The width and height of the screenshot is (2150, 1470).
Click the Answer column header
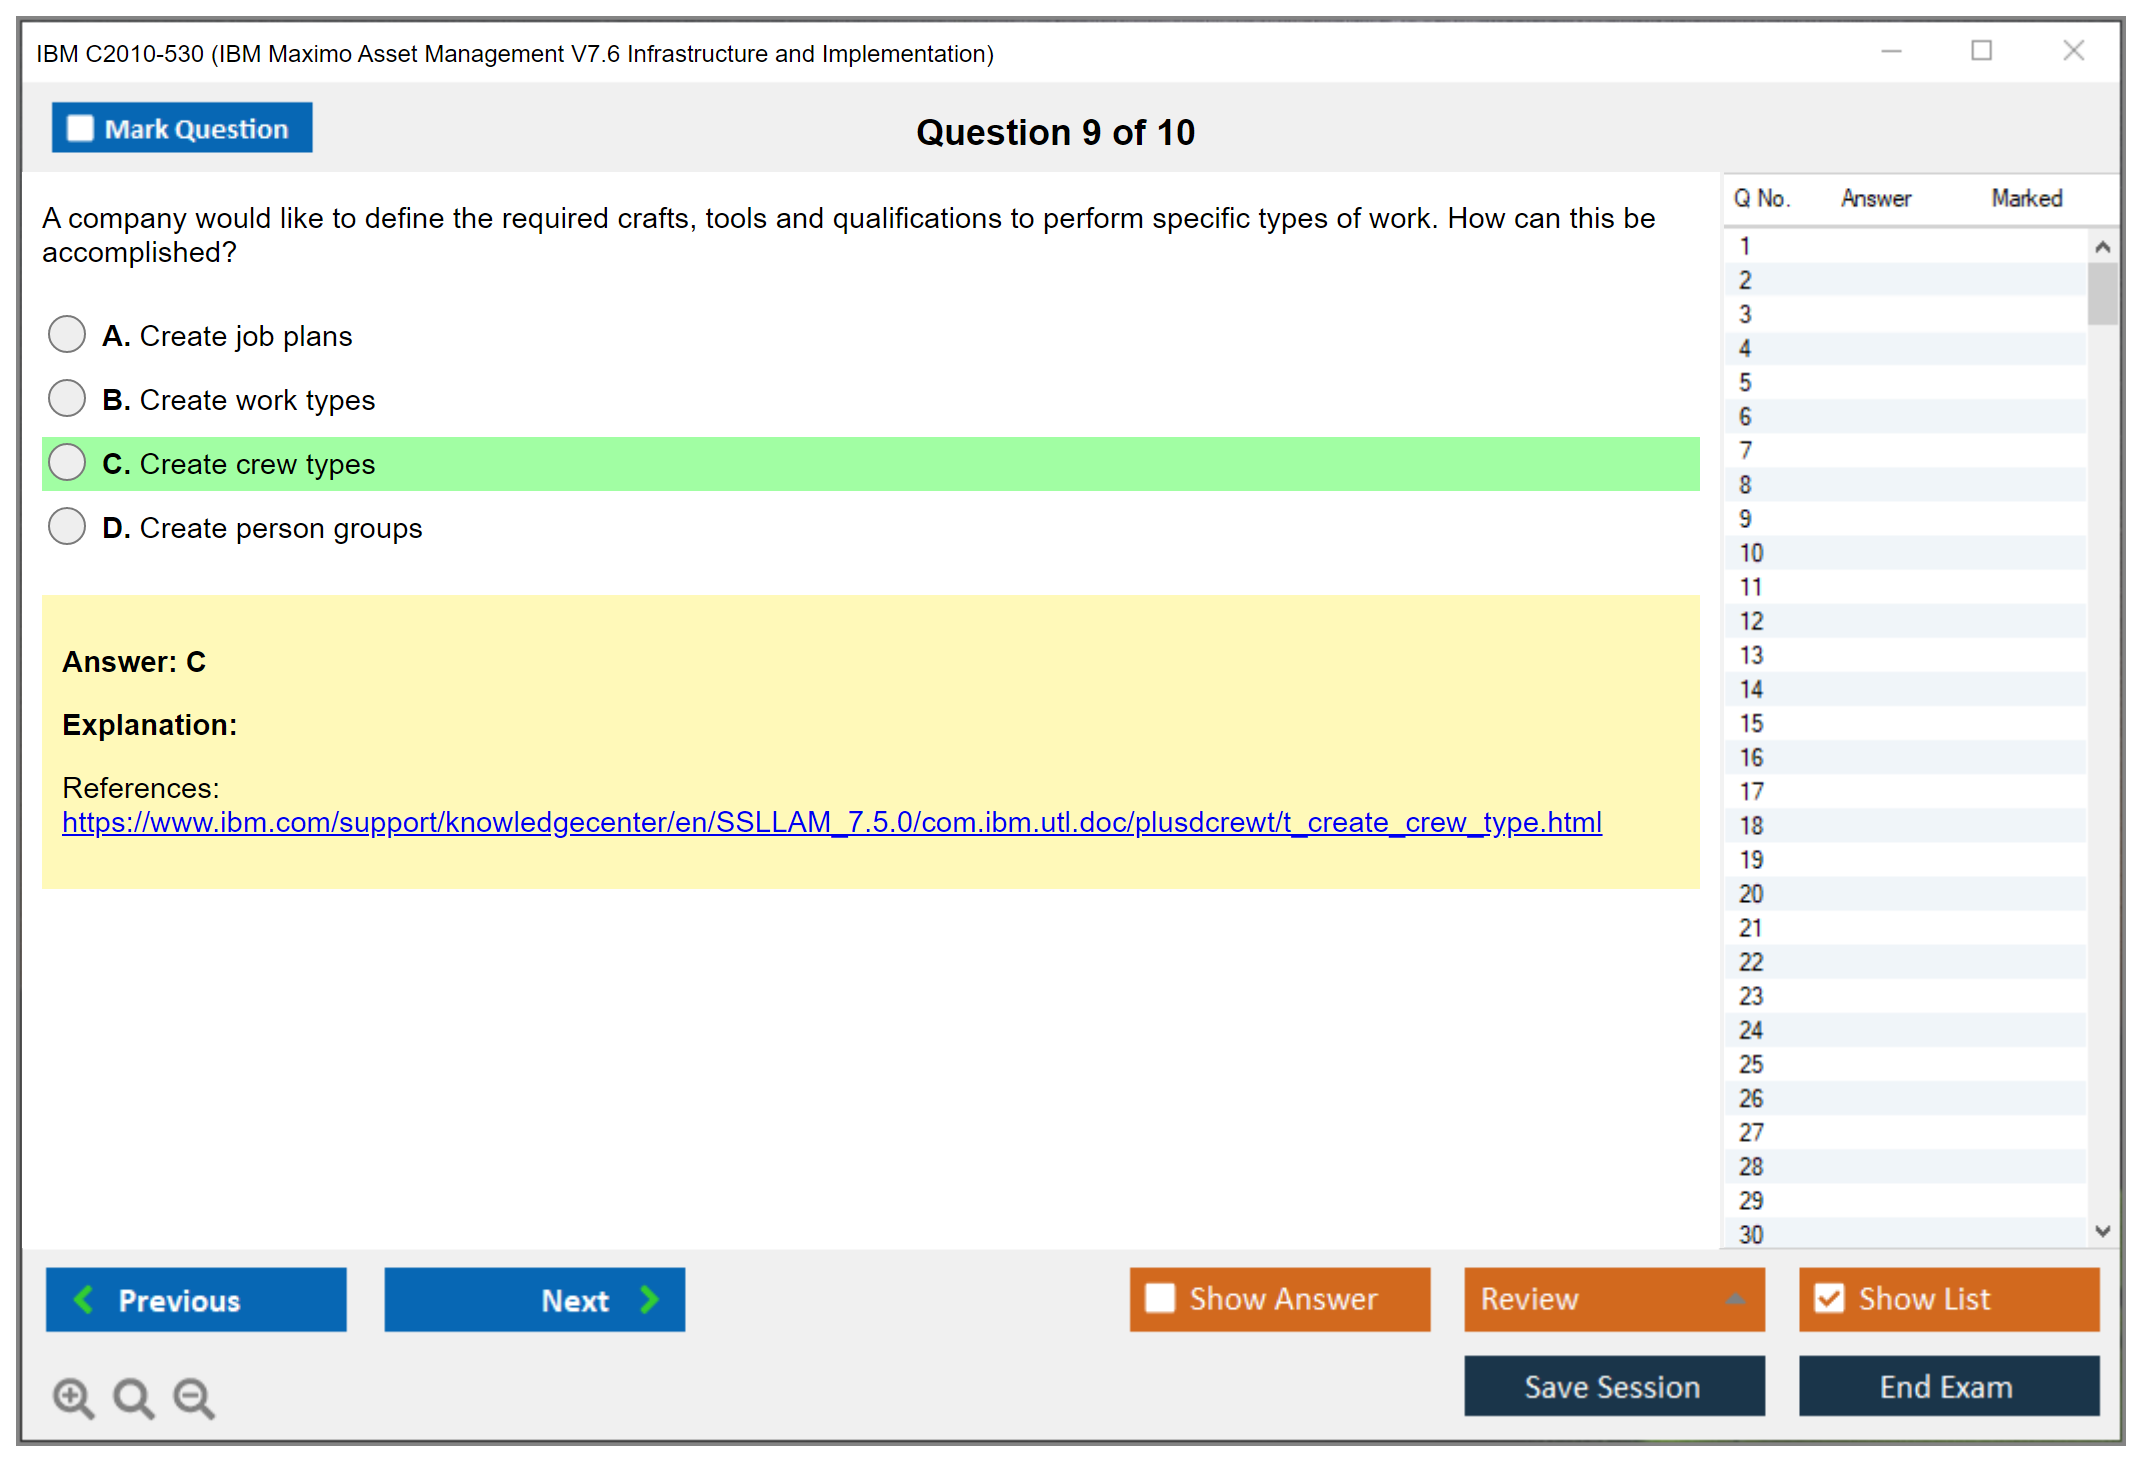(x=1875, y=198)
